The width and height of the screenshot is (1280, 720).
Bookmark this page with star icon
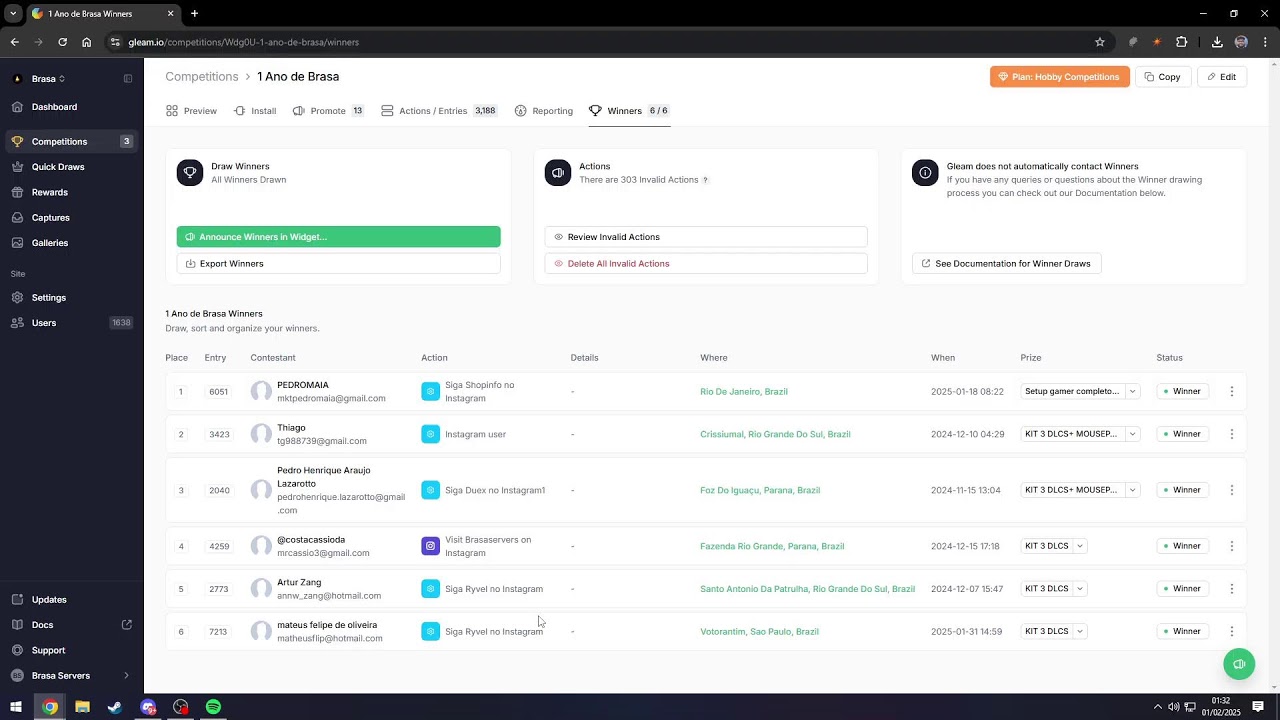pos(1100,42)
